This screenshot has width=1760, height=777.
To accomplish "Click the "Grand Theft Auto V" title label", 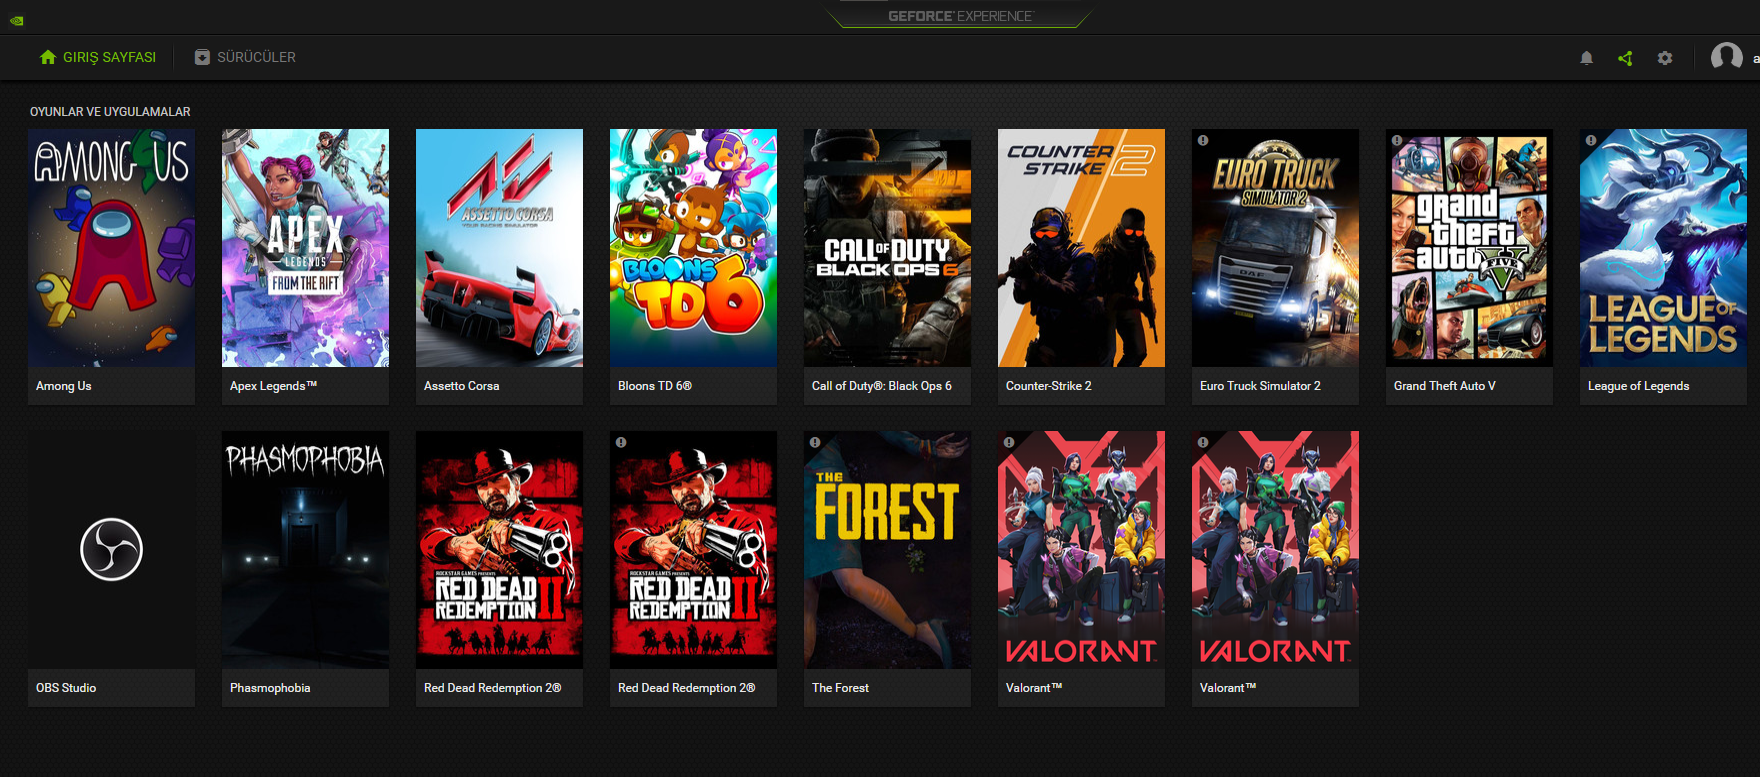I will pos(1445,386).
